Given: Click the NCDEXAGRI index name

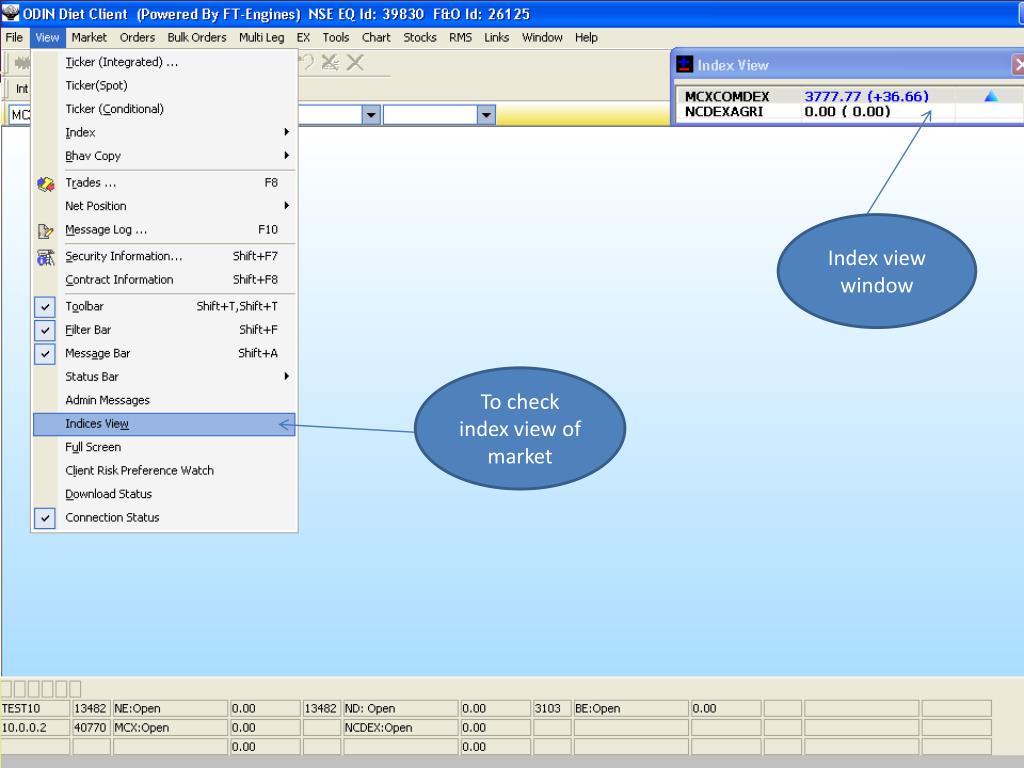Looking at the screenshot, I should pos(724,112).
